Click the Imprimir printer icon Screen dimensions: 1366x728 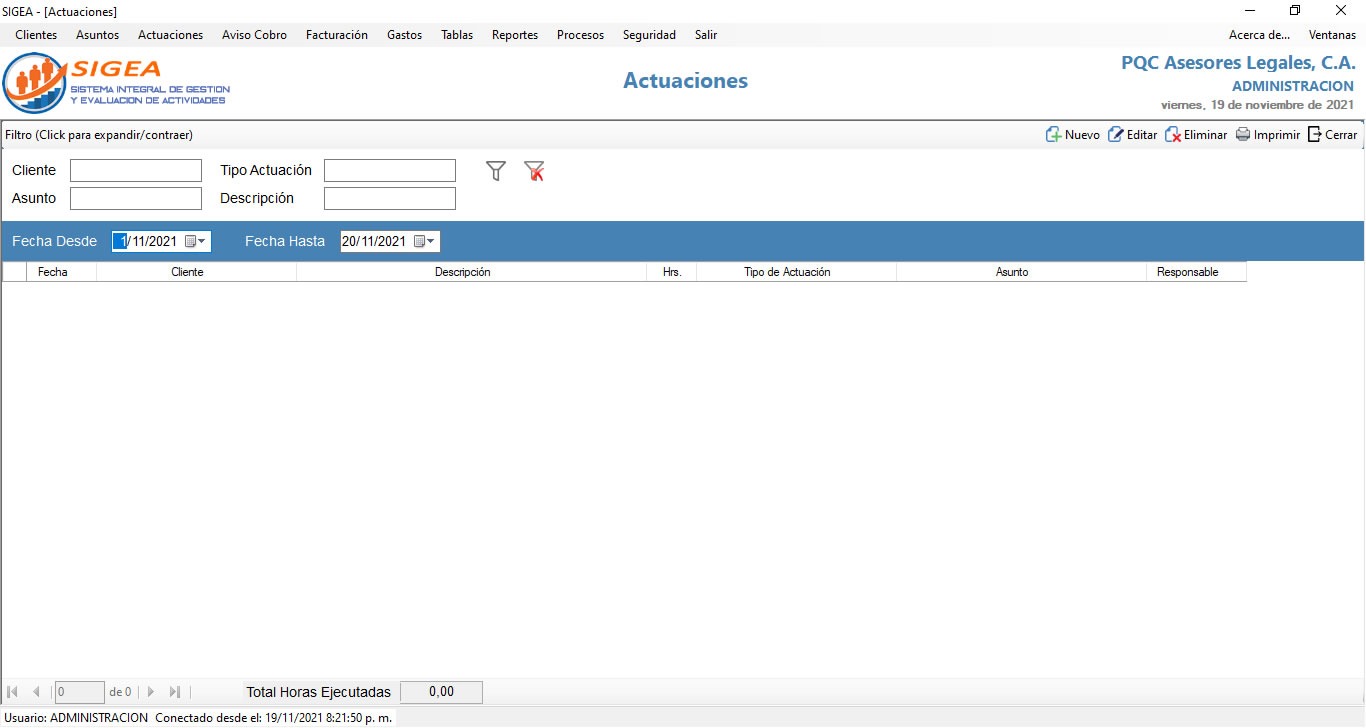click(x=1243, y=135)
